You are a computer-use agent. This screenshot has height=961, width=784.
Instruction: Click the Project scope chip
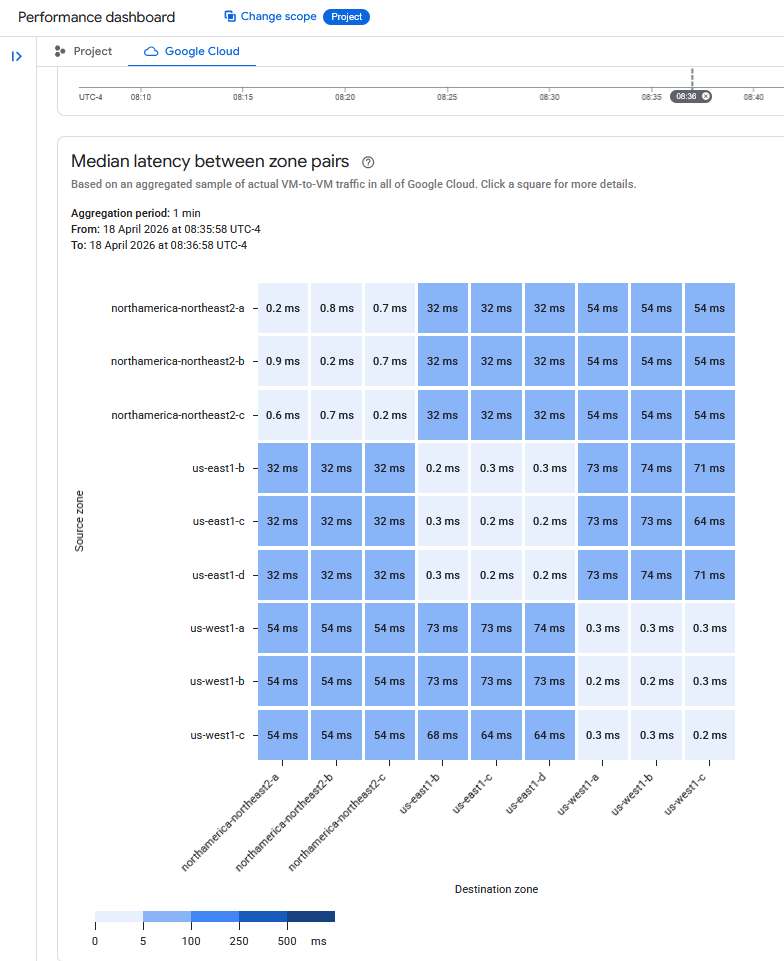tap(346, 17)
